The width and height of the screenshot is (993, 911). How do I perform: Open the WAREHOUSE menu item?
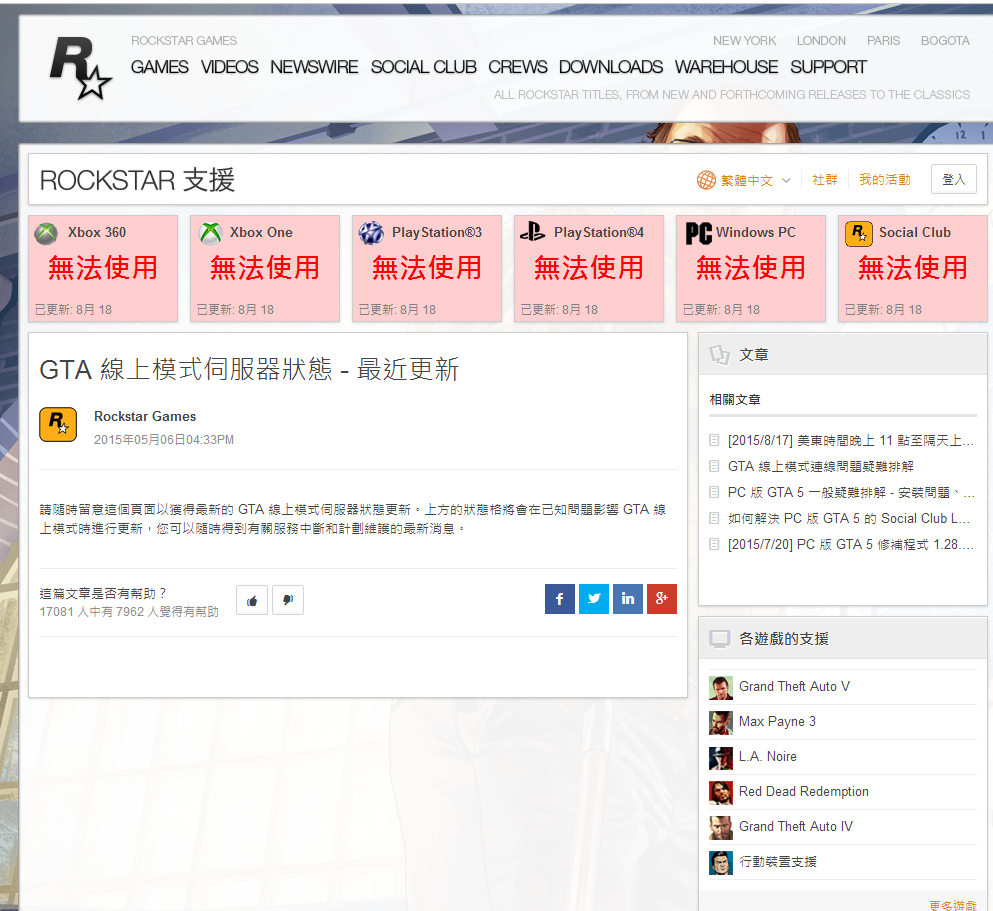[x=726, y=67]
